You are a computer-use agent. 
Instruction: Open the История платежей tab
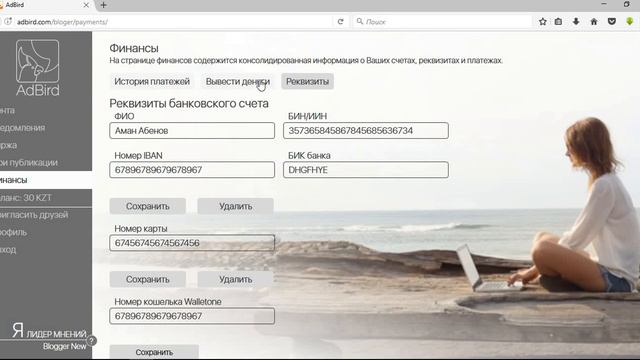pos(152,81)
